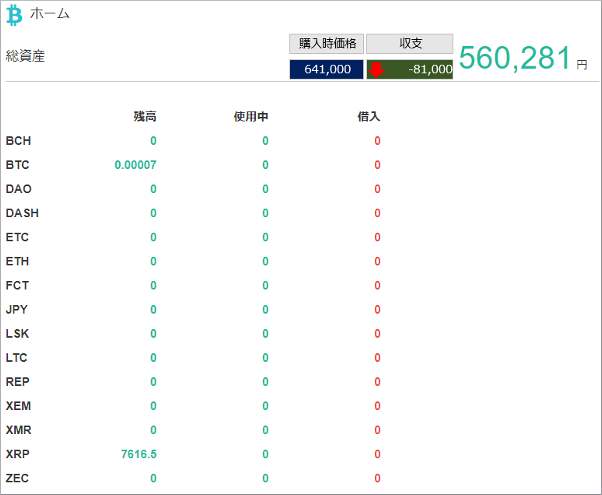The height and width of the screenshot is (495, 602).
Task: Click the BTC balance 0.00007
Action: click(x=136, y=165)
